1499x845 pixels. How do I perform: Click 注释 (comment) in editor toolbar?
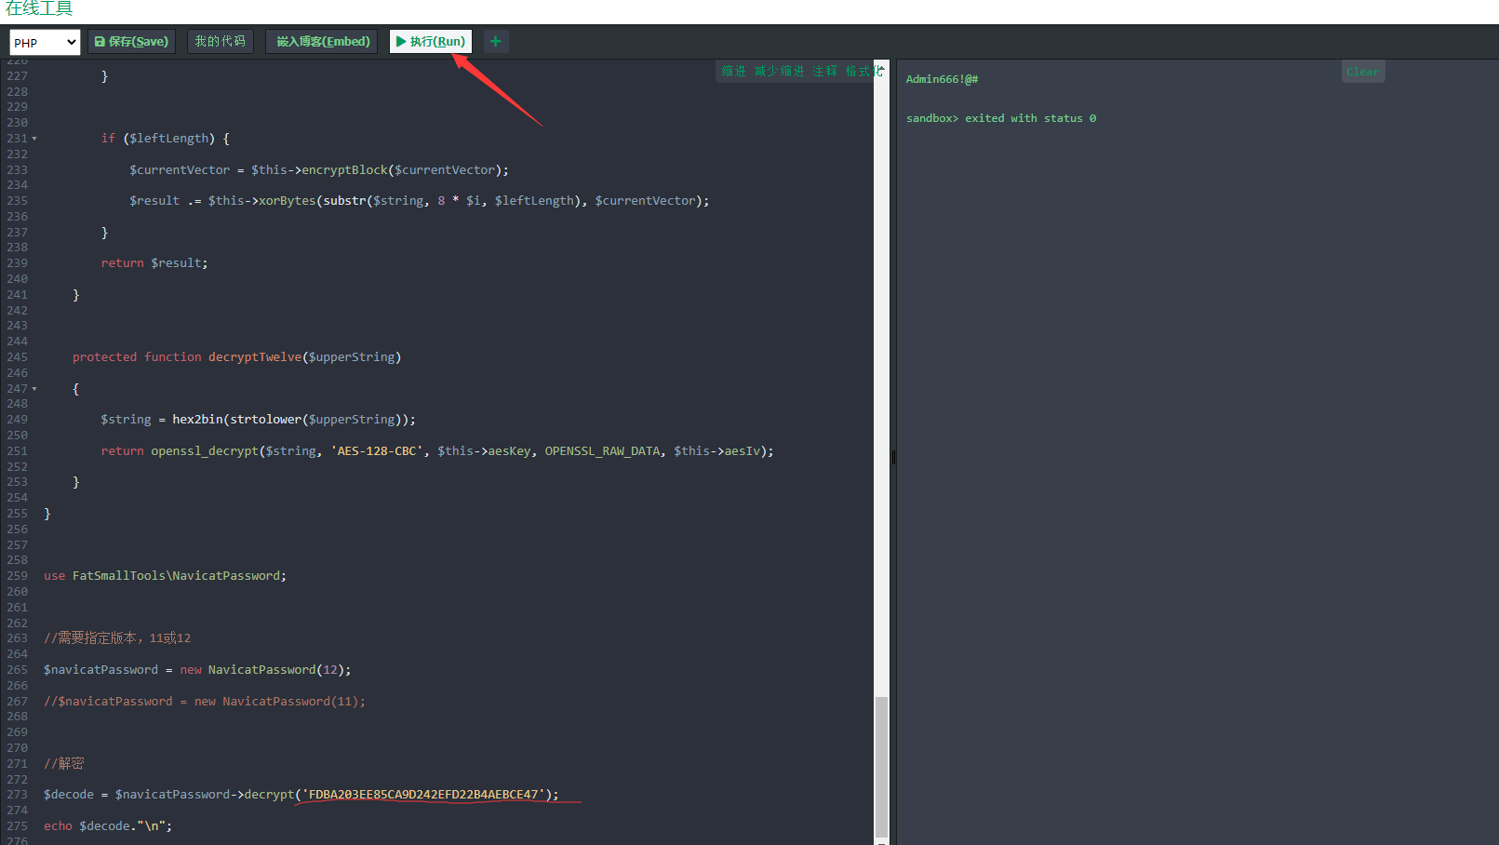(824, 71)
